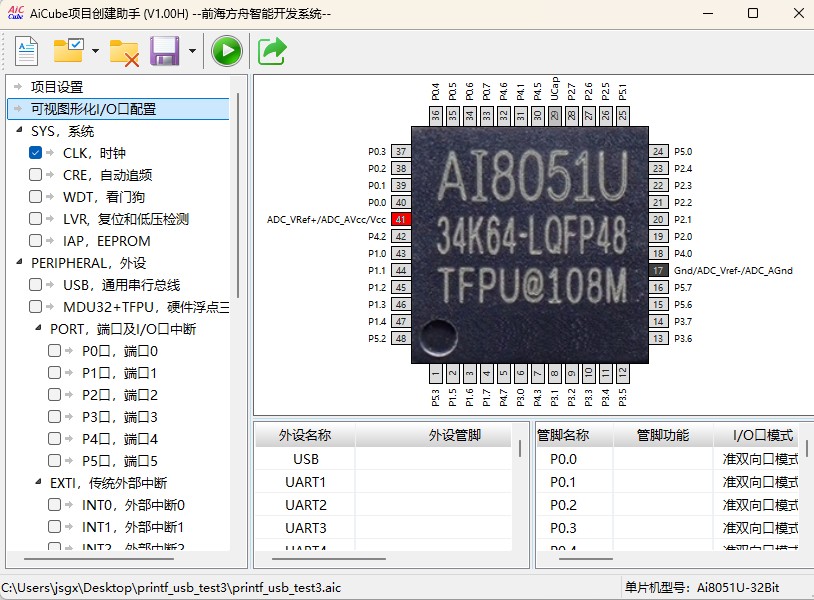Click the close project folder-with-X icon
The height and width of the screenshot is (600, 814).
pyautogui.click(x=124, y=52)
